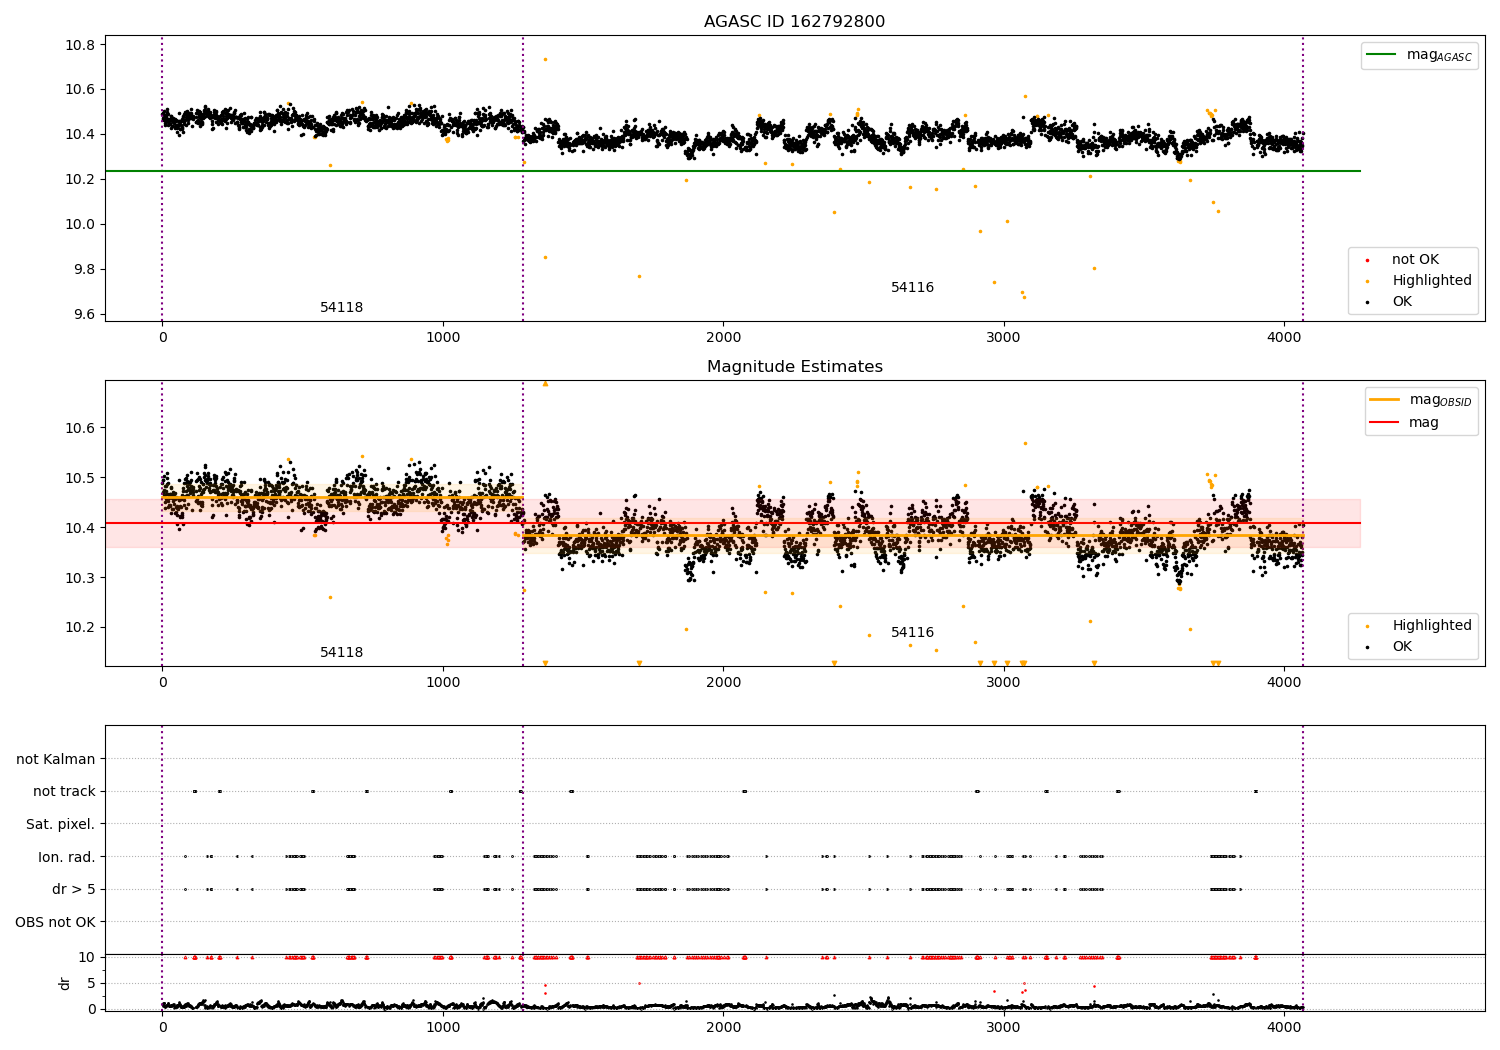Select the mag AGASC legend label in top plot
The image size is (1500, 1050).
(x=1439, y=55)
